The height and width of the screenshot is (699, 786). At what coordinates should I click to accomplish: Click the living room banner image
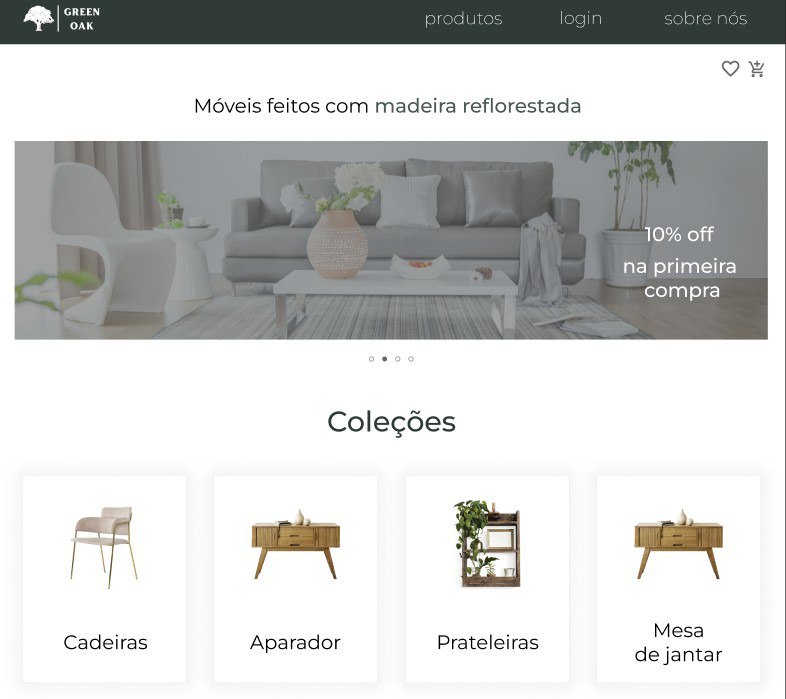[x=391, y=240]
